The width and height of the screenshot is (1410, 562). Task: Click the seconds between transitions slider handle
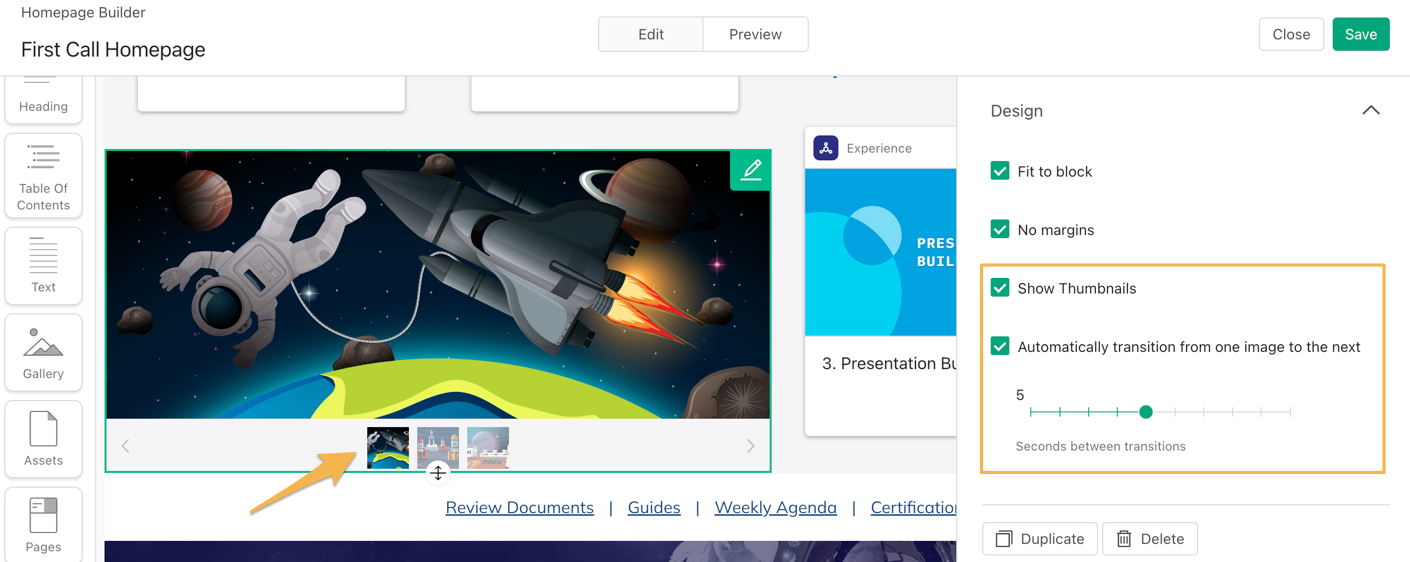1146,412
